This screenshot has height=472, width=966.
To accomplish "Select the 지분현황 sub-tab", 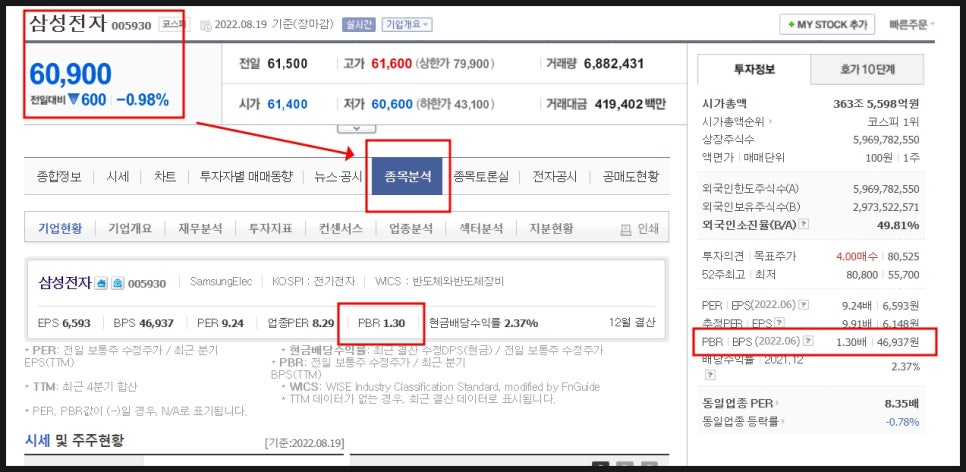I will pyautogui.click(x=551, y=229).
